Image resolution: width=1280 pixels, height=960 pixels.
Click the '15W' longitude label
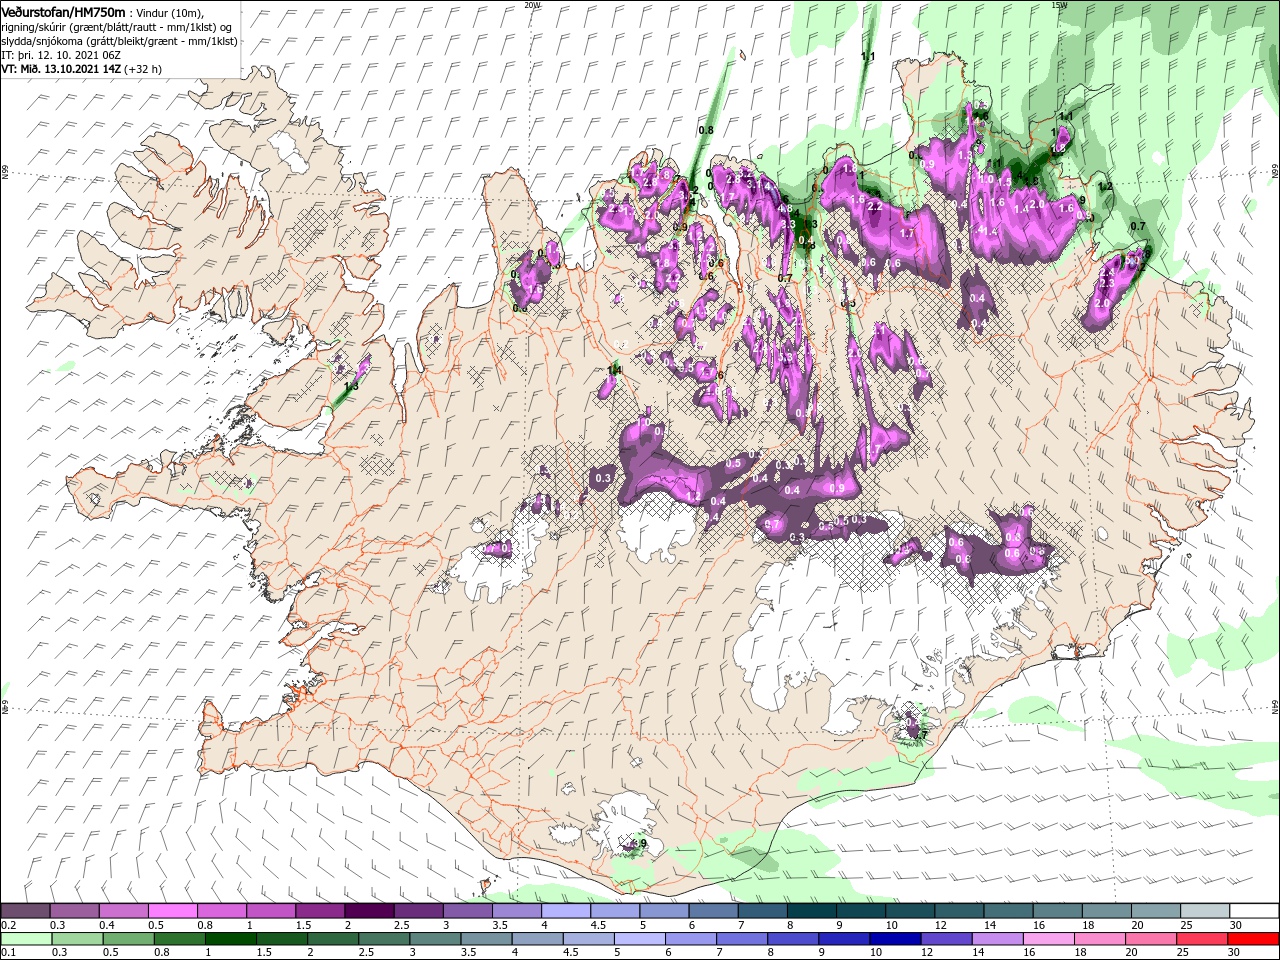(1058, 5)
